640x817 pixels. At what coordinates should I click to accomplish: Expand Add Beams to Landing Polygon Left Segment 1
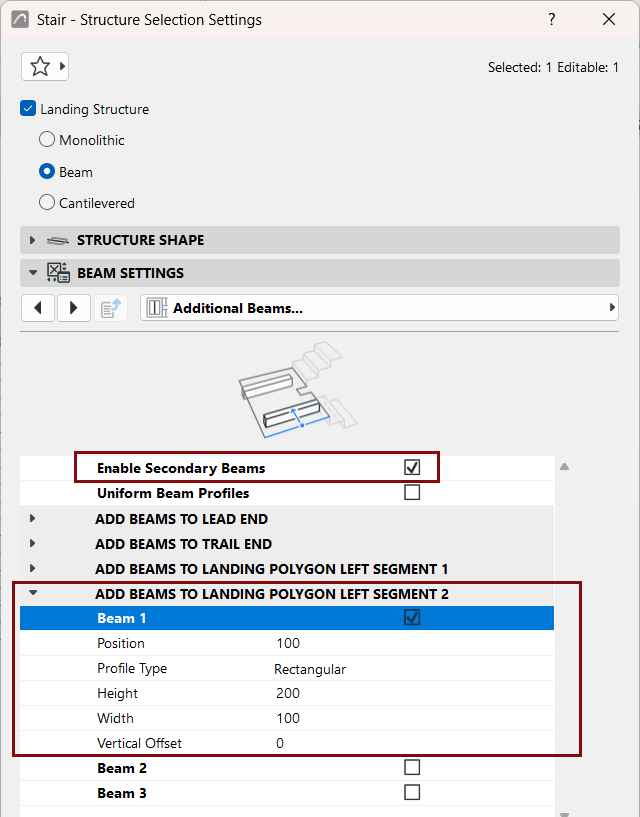tap(32, 568)
